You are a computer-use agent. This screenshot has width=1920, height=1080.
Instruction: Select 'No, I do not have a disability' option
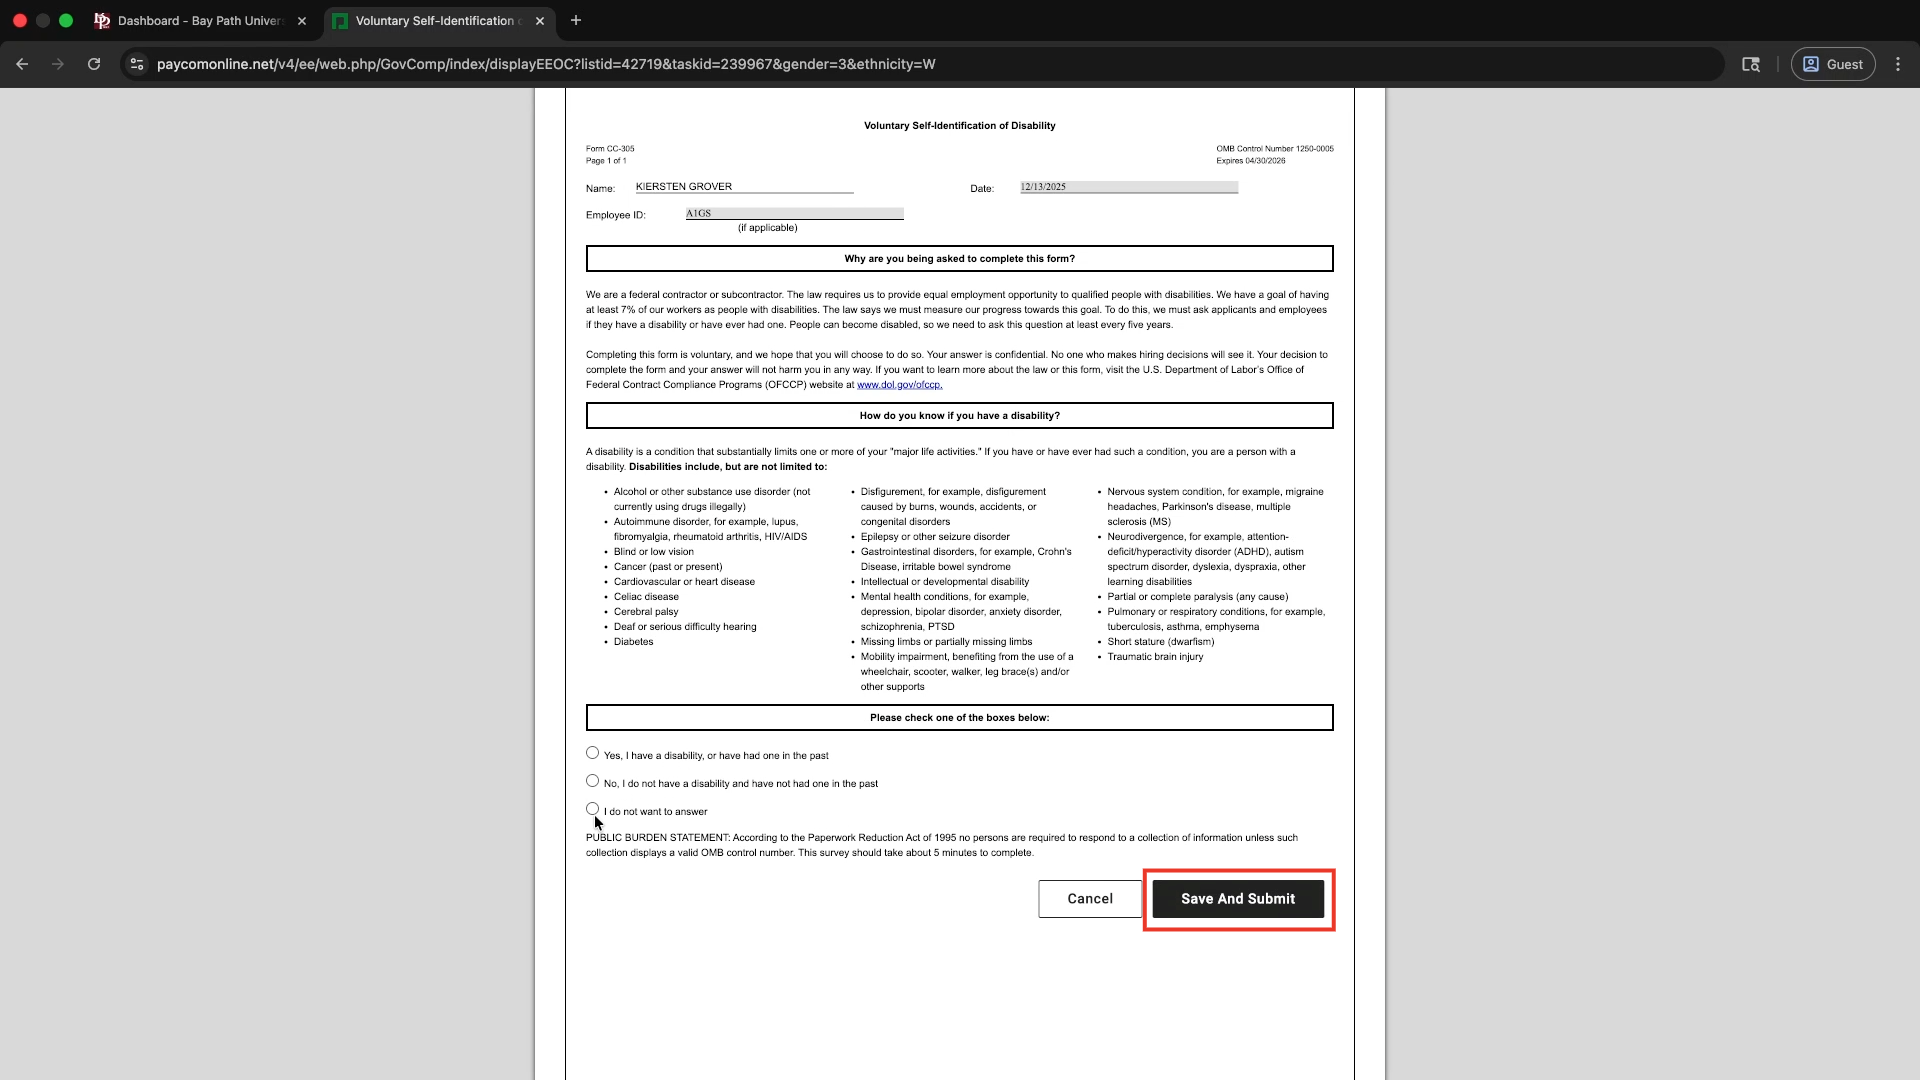593,781
